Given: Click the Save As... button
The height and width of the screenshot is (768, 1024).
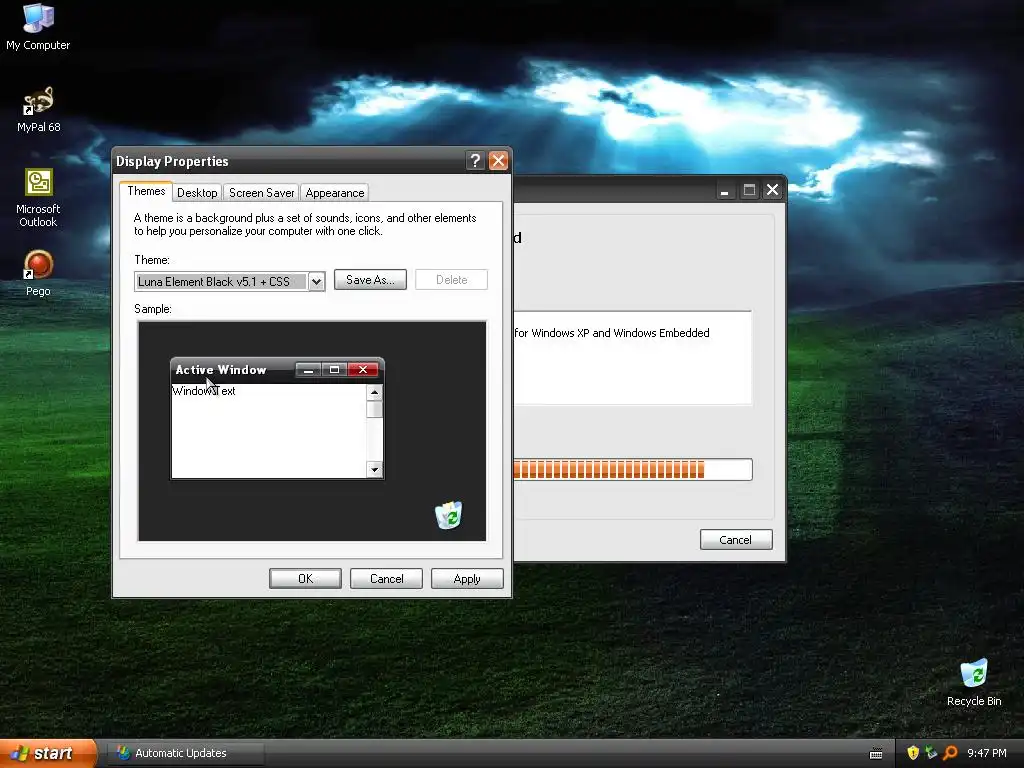Looking at the screenshot, I should 370,280.
